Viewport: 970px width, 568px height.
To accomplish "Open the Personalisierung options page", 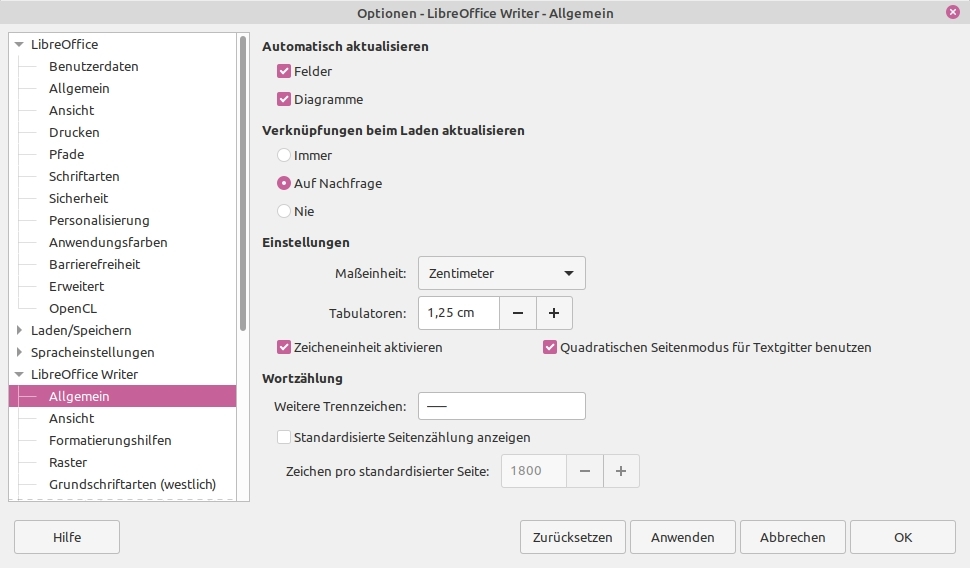I will [99, 220].
